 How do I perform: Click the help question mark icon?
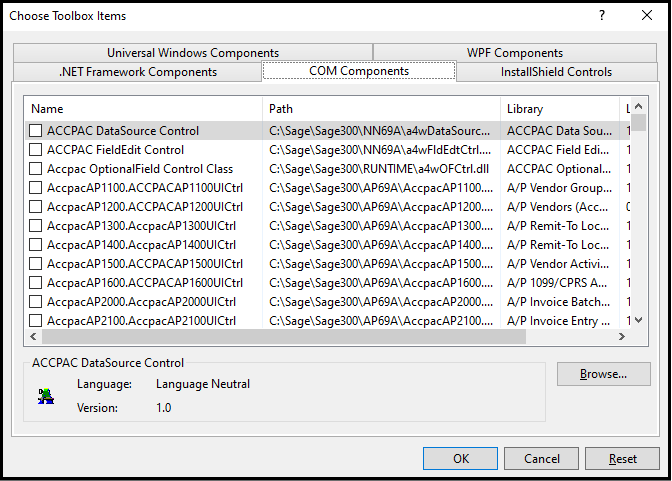[x=602, y=15]
